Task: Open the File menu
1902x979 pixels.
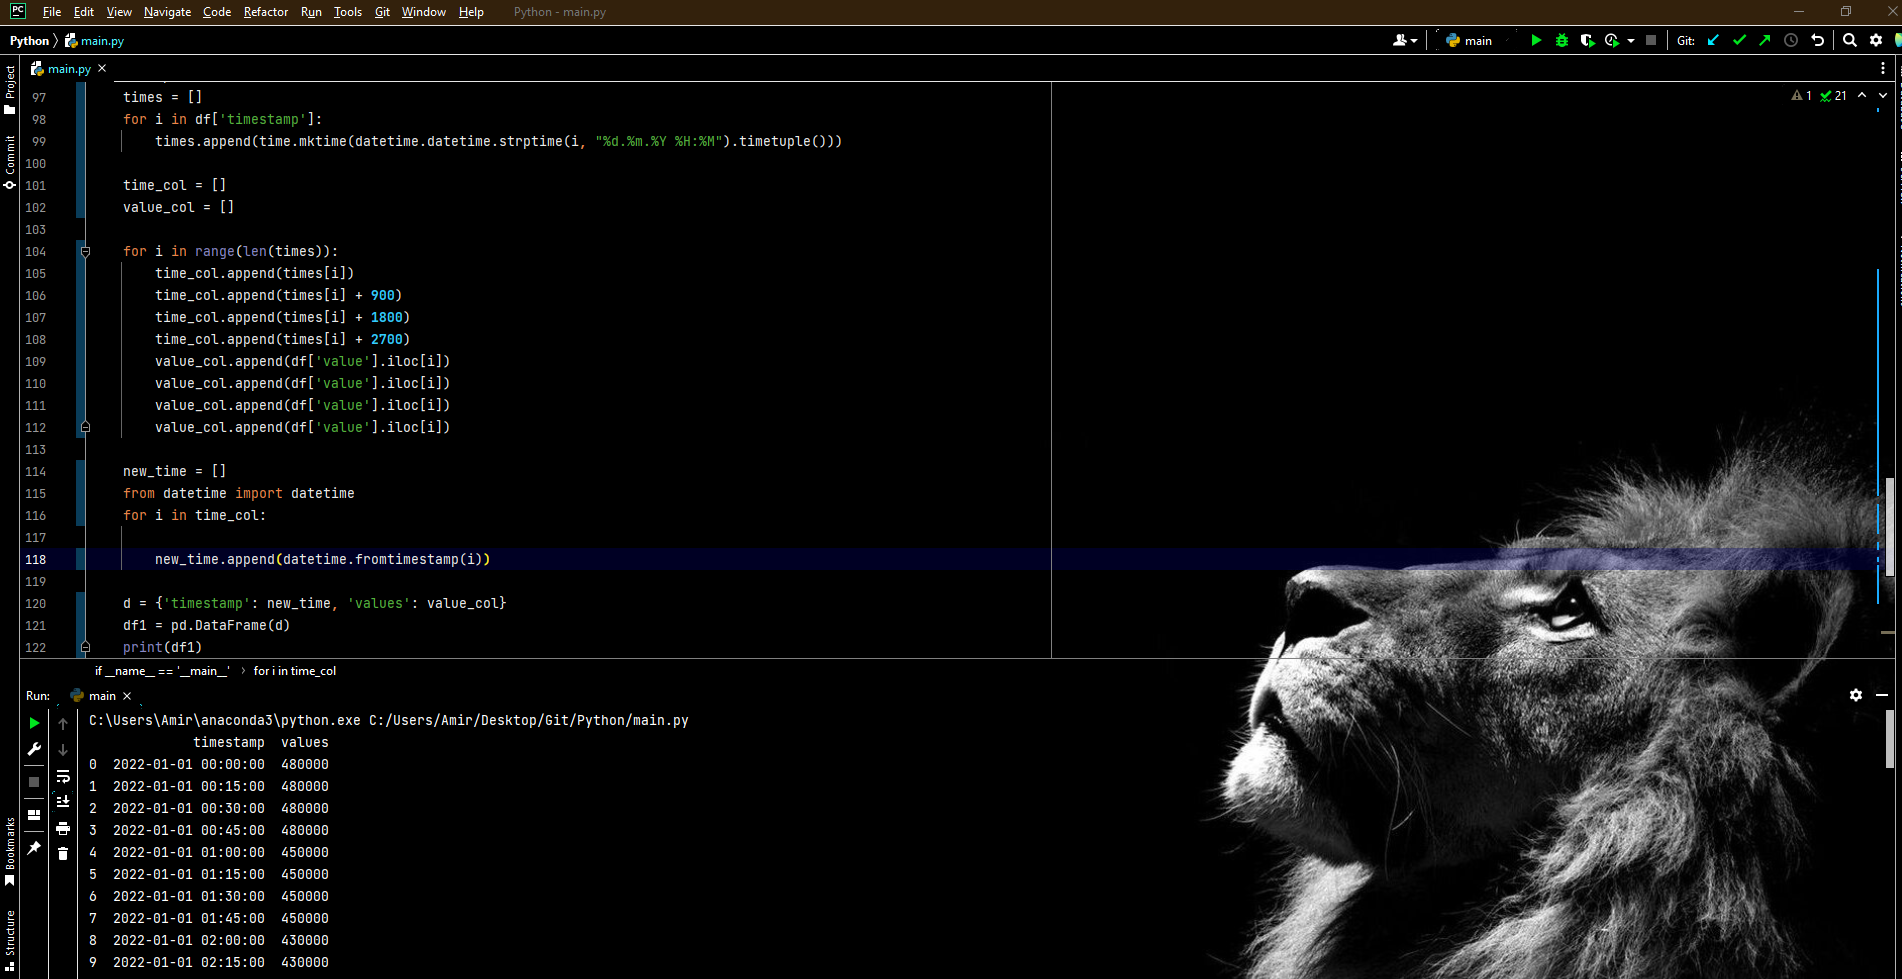Action: coord(52,12)
